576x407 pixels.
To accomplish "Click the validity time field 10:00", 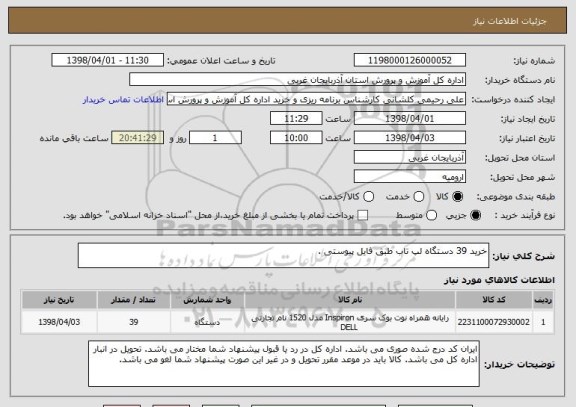I will (296, 138).
